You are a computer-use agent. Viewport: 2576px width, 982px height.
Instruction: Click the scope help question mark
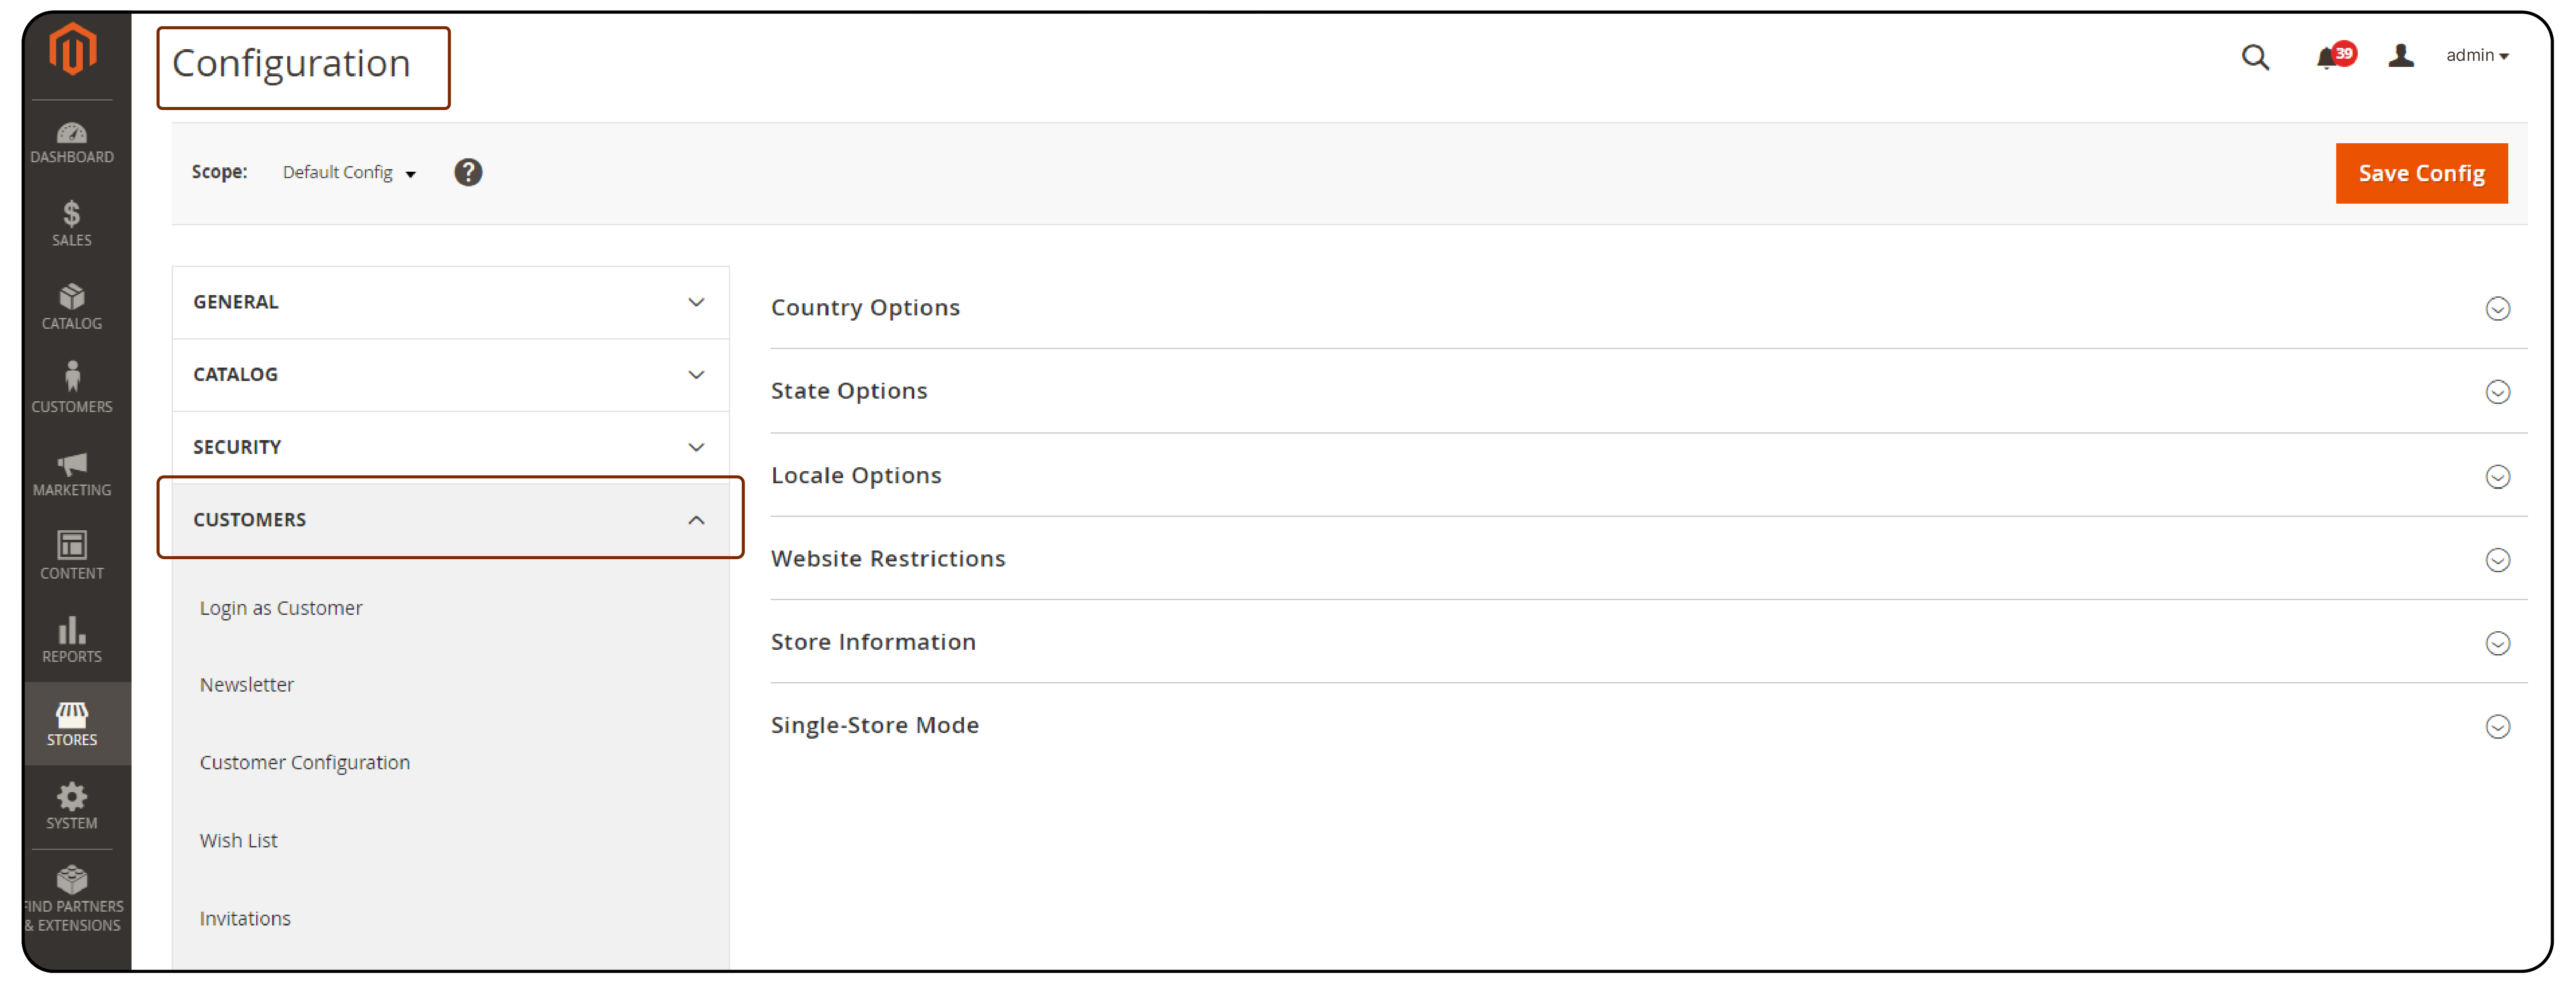point(468,172)
